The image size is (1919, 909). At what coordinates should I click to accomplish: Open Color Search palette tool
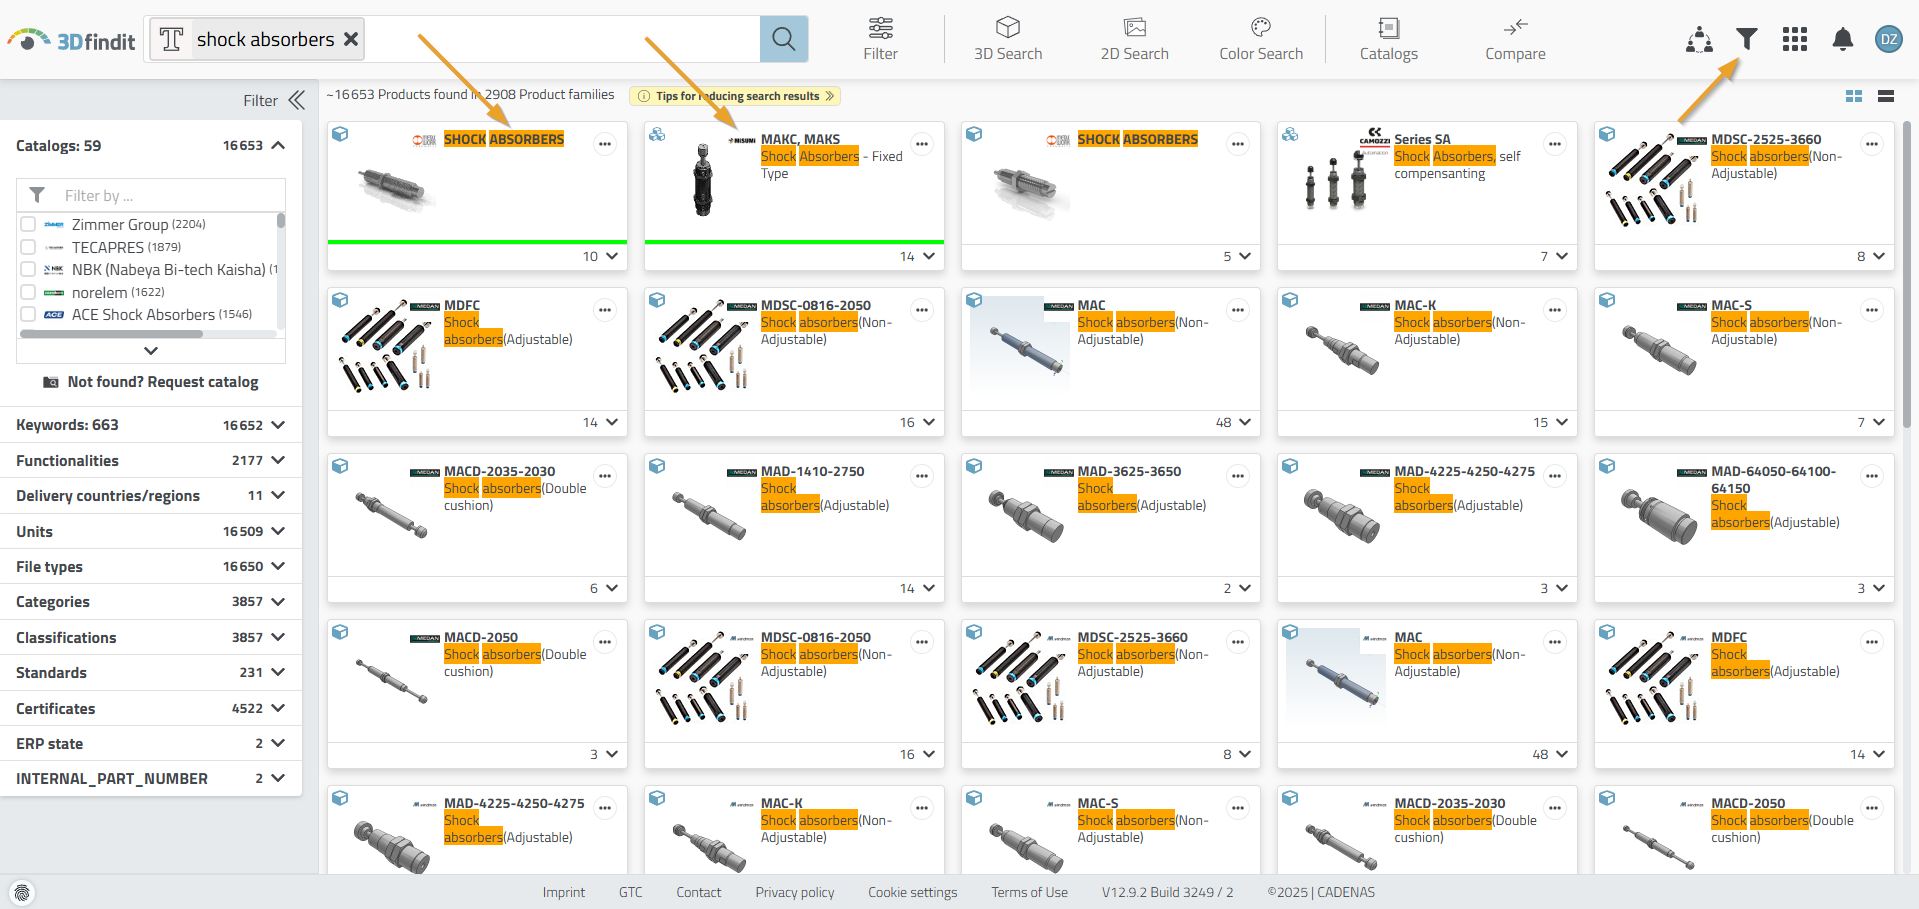point(1261,39)
